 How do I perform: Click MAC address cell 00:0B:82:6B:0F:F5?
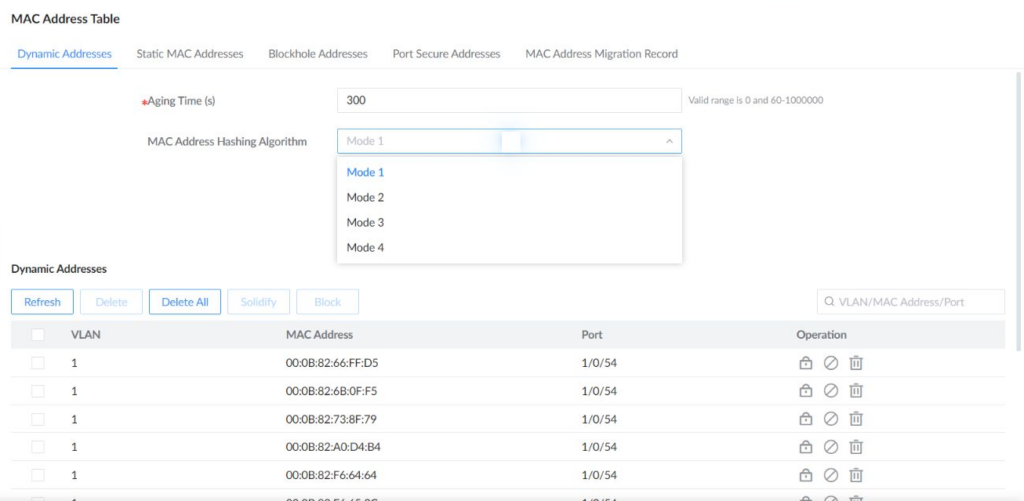tap(332, 391)
